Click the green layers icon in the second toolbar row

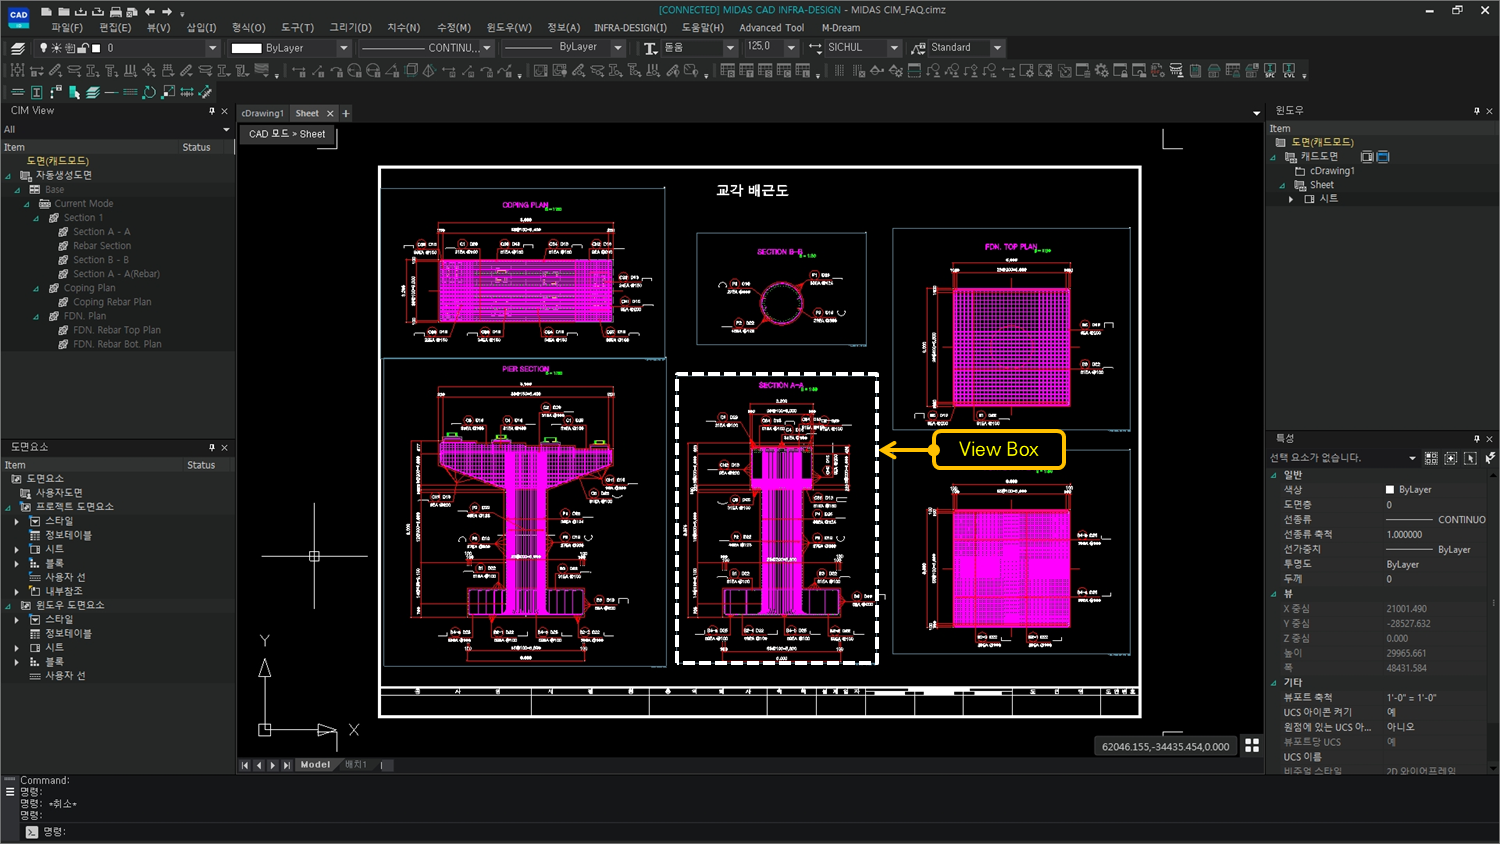tap(93, 91)
